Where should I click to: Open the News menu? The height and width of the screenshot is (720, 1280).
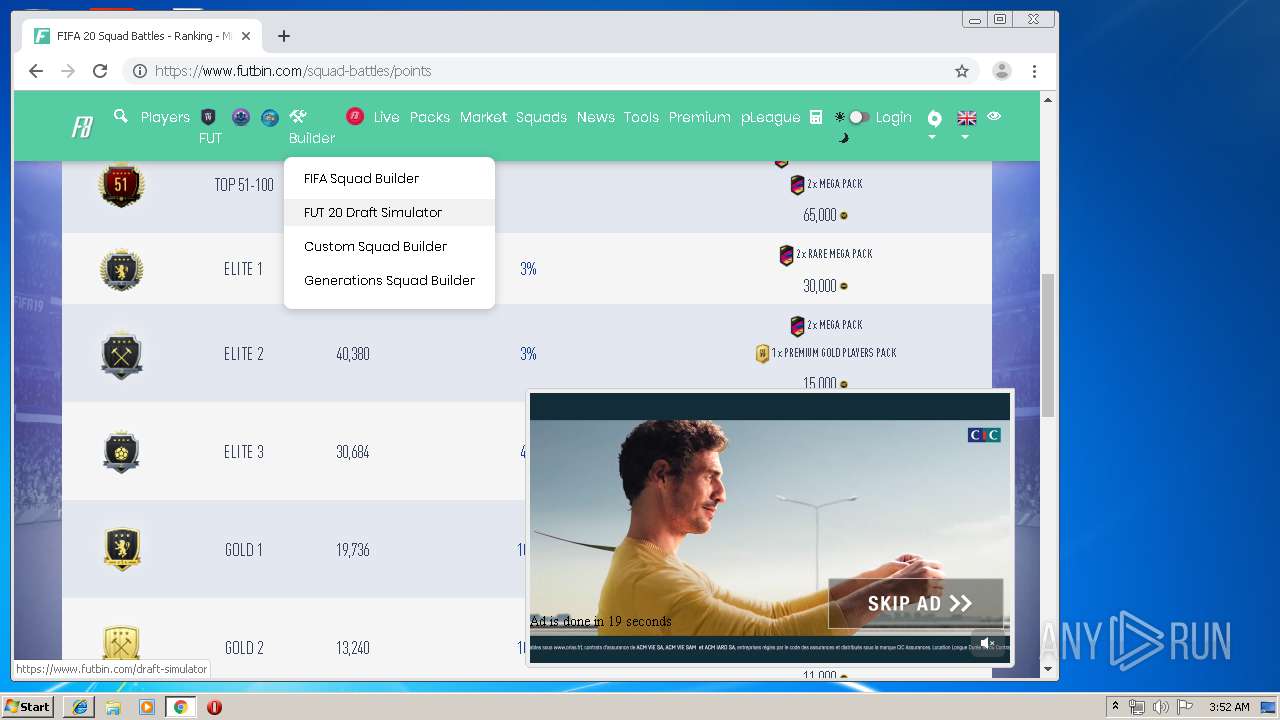595,117
